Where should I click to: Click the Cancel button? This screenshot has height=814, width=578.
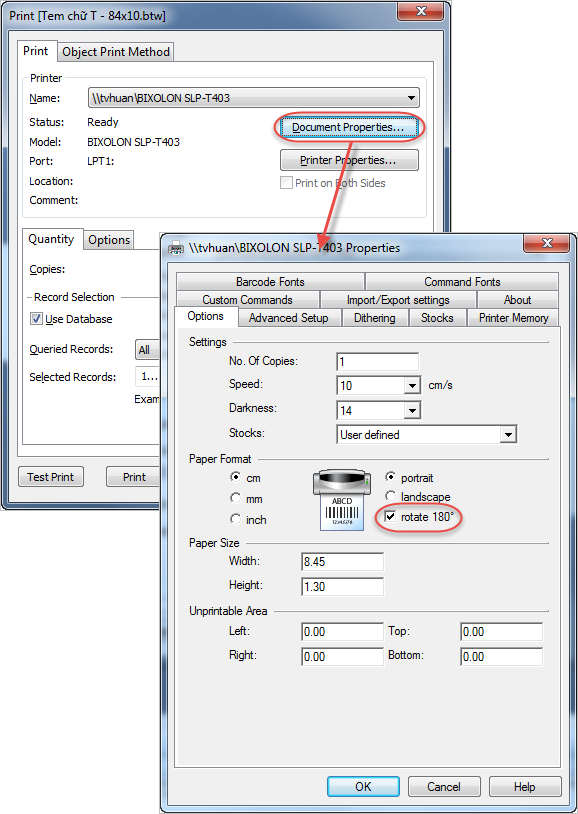click(x=444, y=786)
